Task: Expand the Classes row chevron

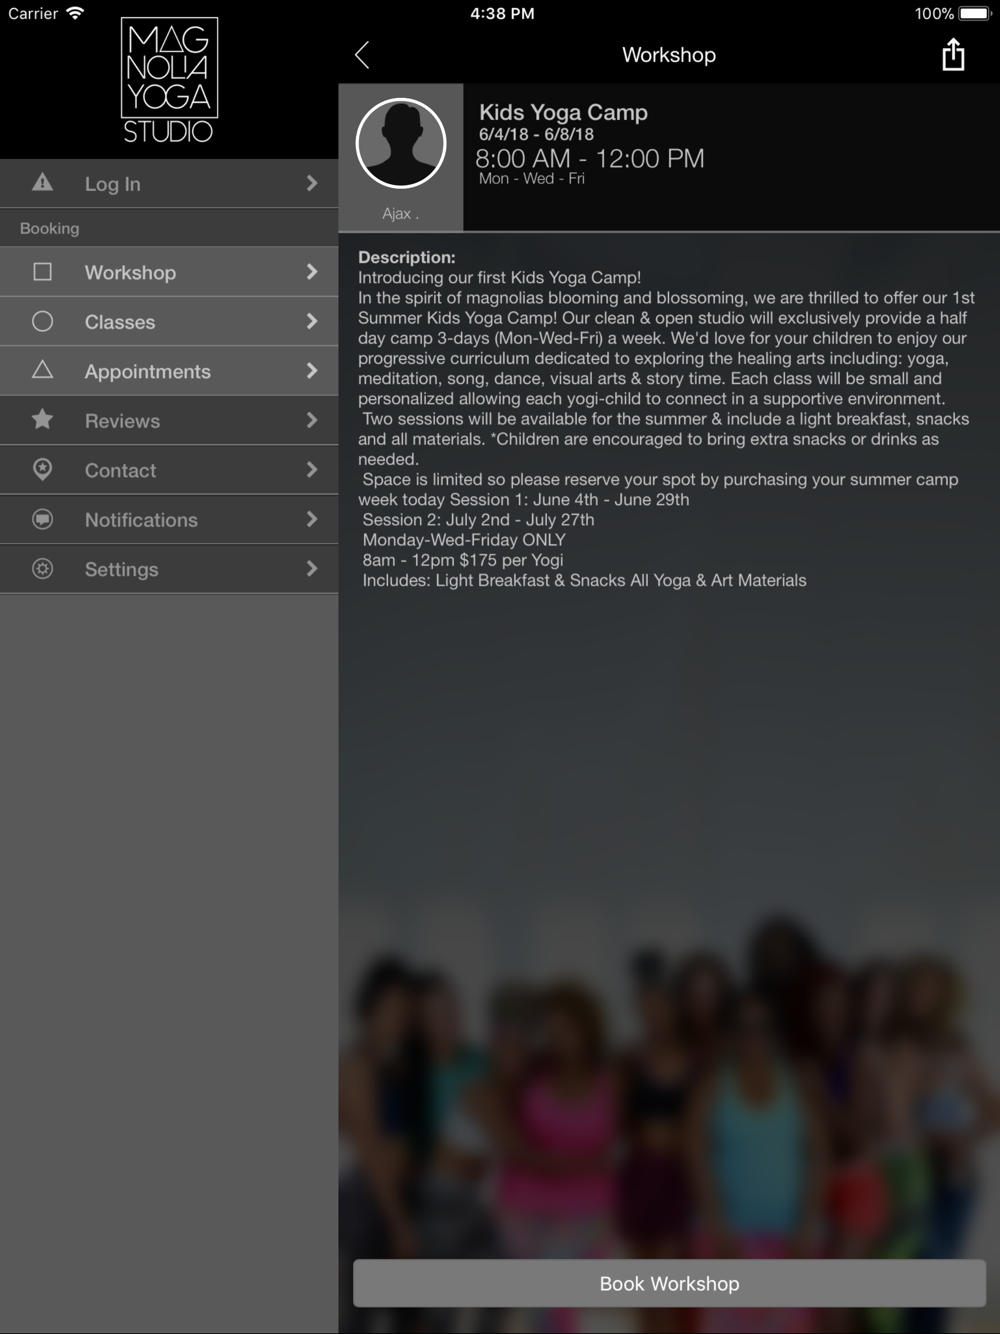Action: pos(312,321)
